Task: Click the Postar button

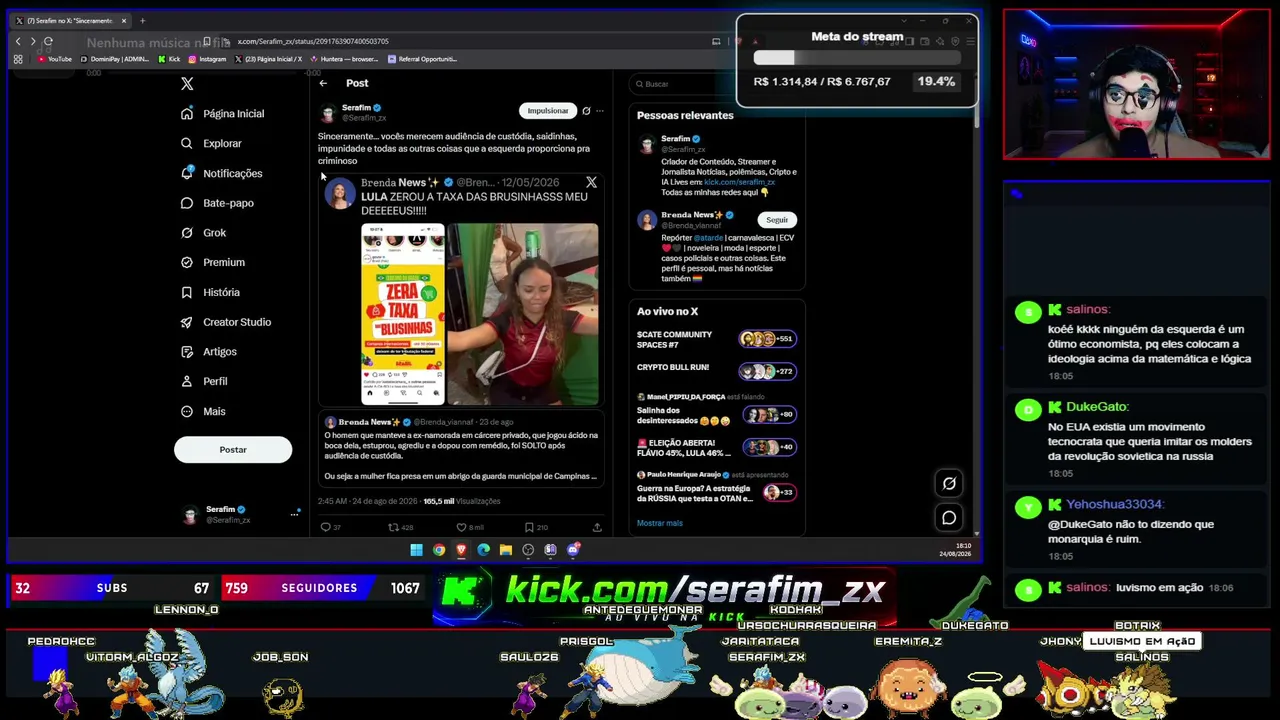Action: (x=233, y=450)
